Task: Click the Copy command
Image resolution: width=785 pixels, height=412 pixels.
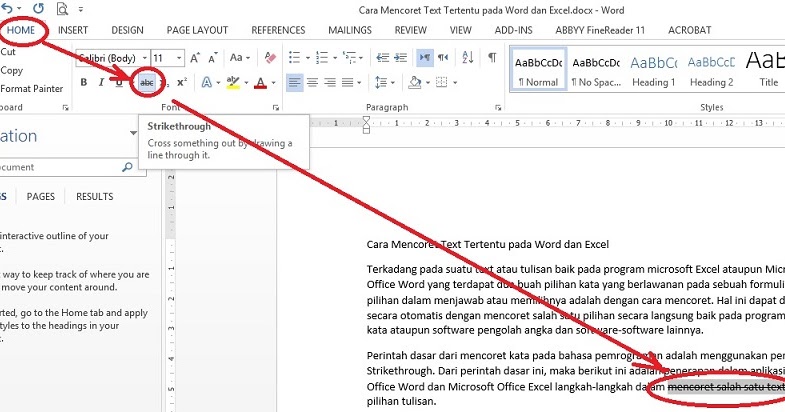Action: 12,71
